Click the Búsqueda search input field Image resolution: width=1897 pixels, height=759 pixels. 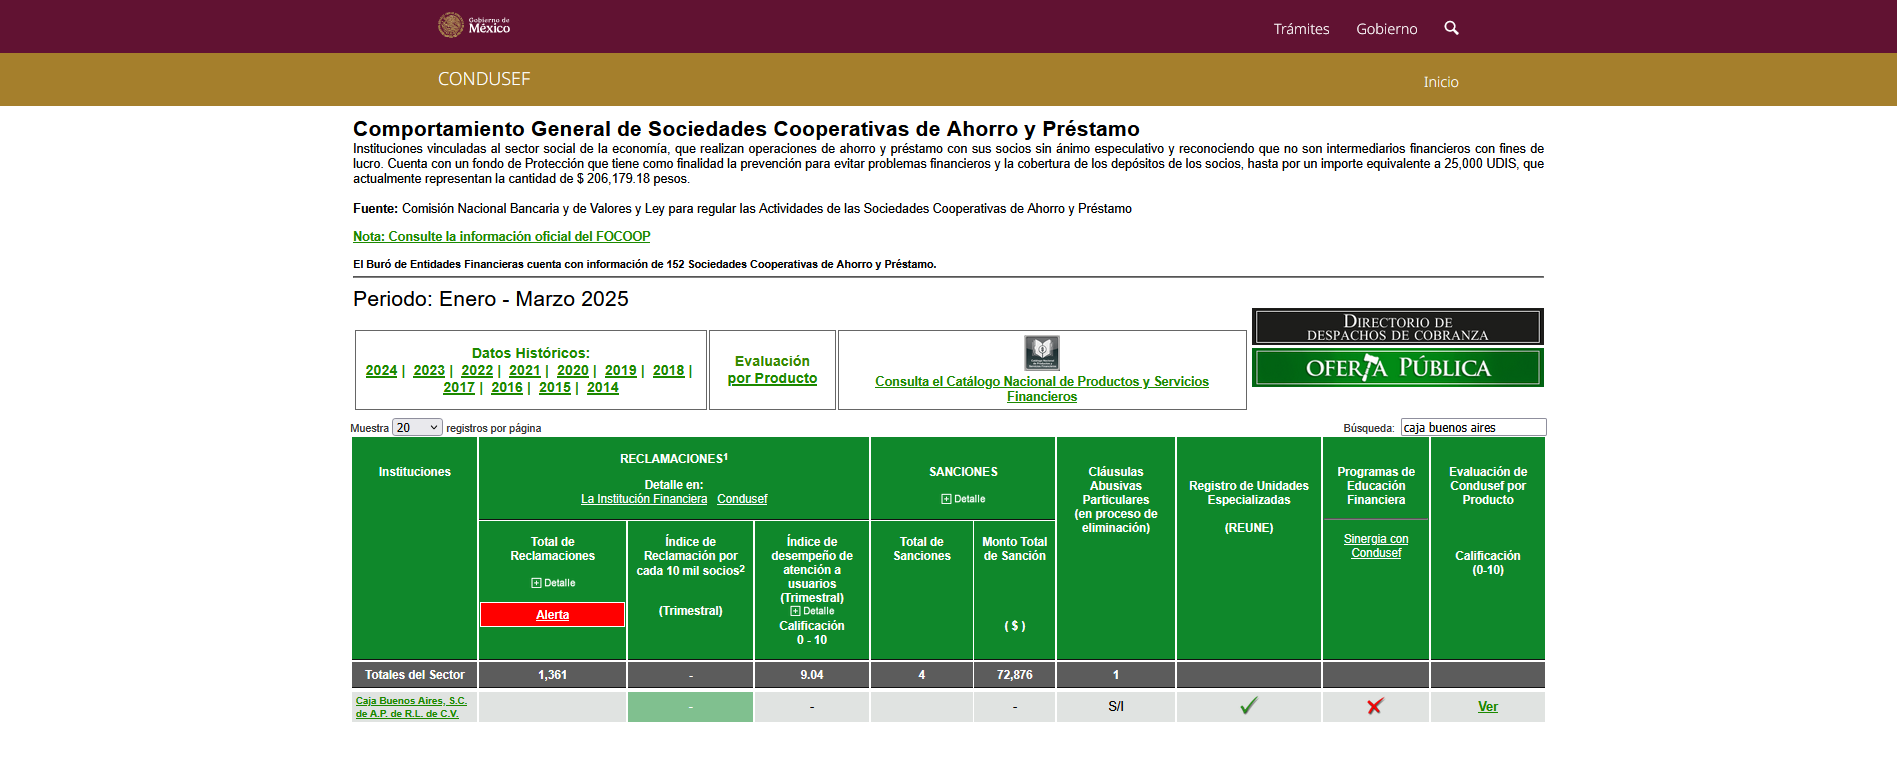1473,428
